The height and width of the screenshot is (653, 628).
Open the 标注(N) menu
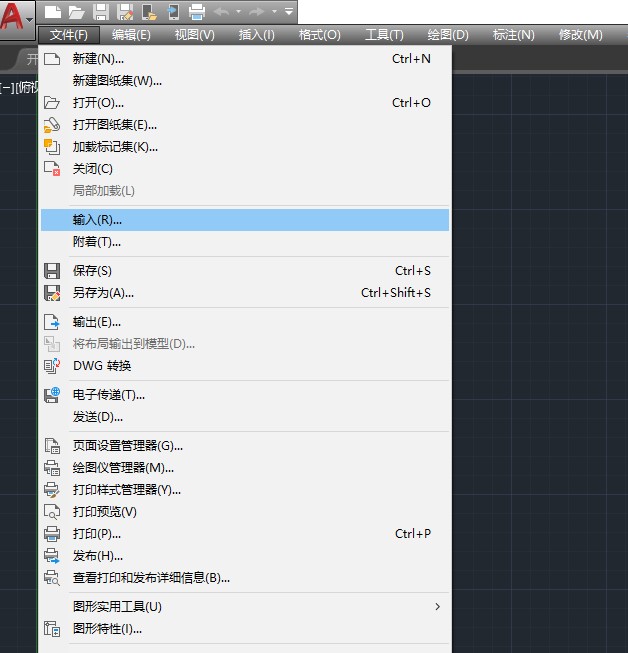513,35
